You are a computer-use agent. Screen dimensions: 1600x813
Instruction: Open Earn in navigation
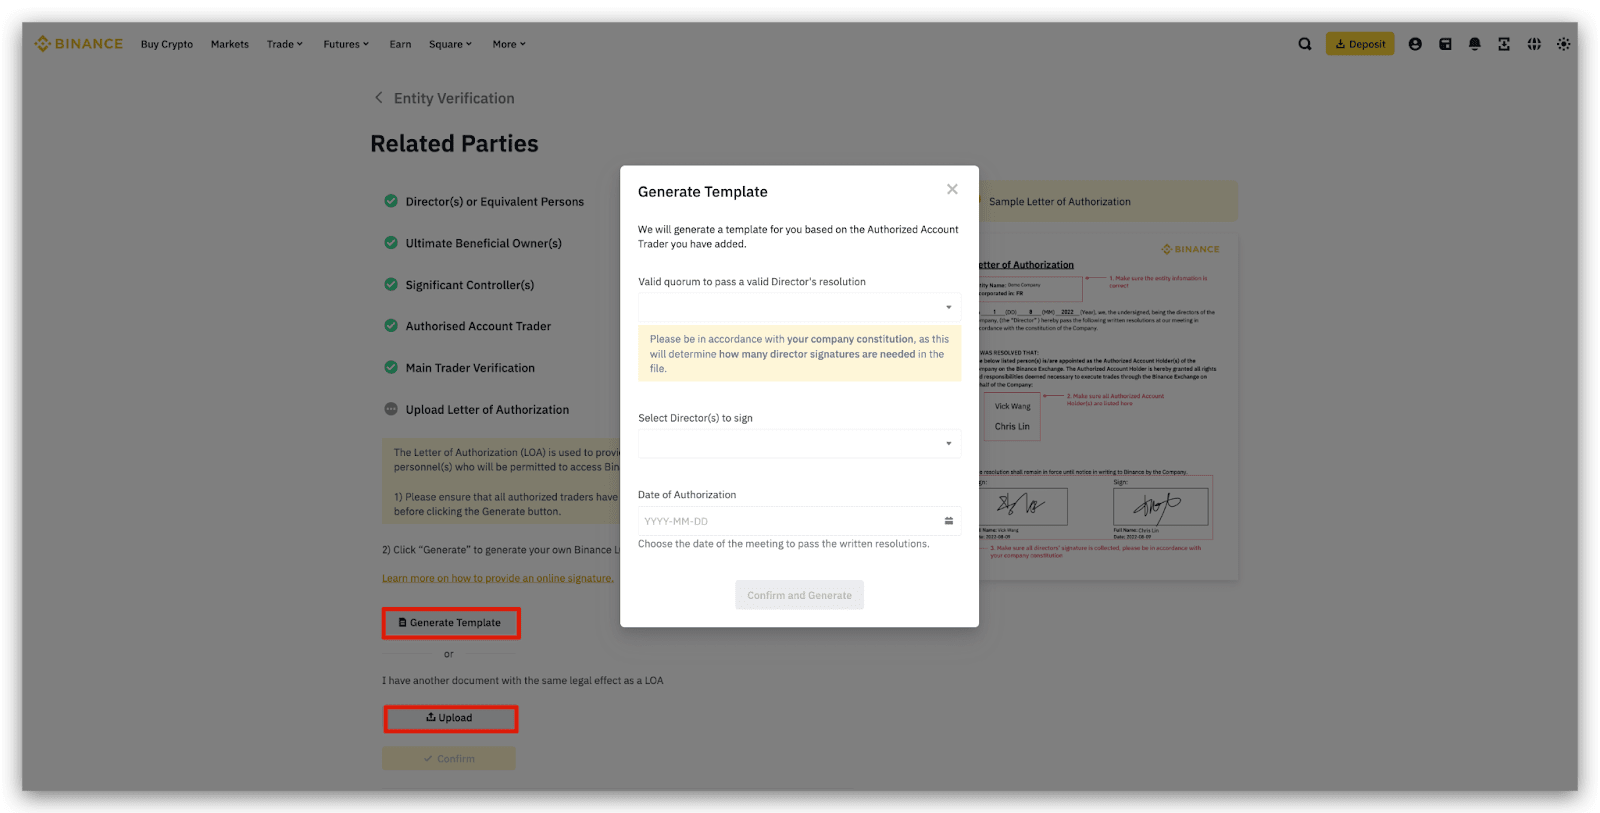[x=400, y=44]
